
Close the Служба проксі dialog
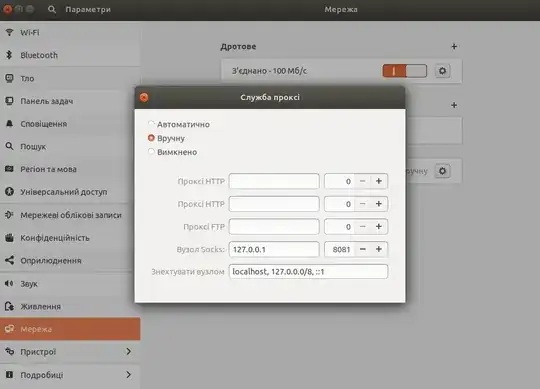(x=144, y=97)
